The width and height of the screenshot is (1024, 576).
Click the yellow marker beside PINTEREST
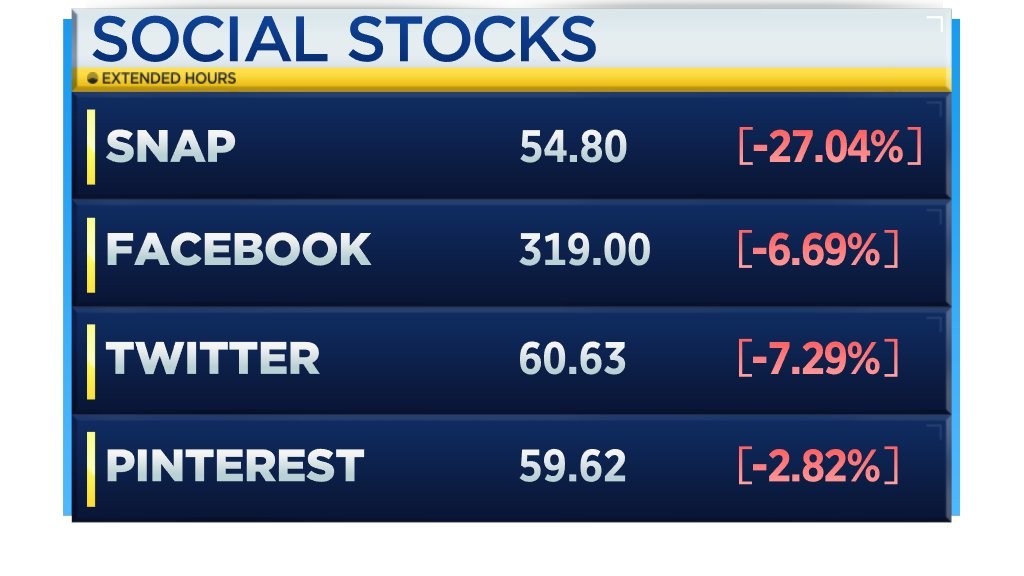coord(91,468)
